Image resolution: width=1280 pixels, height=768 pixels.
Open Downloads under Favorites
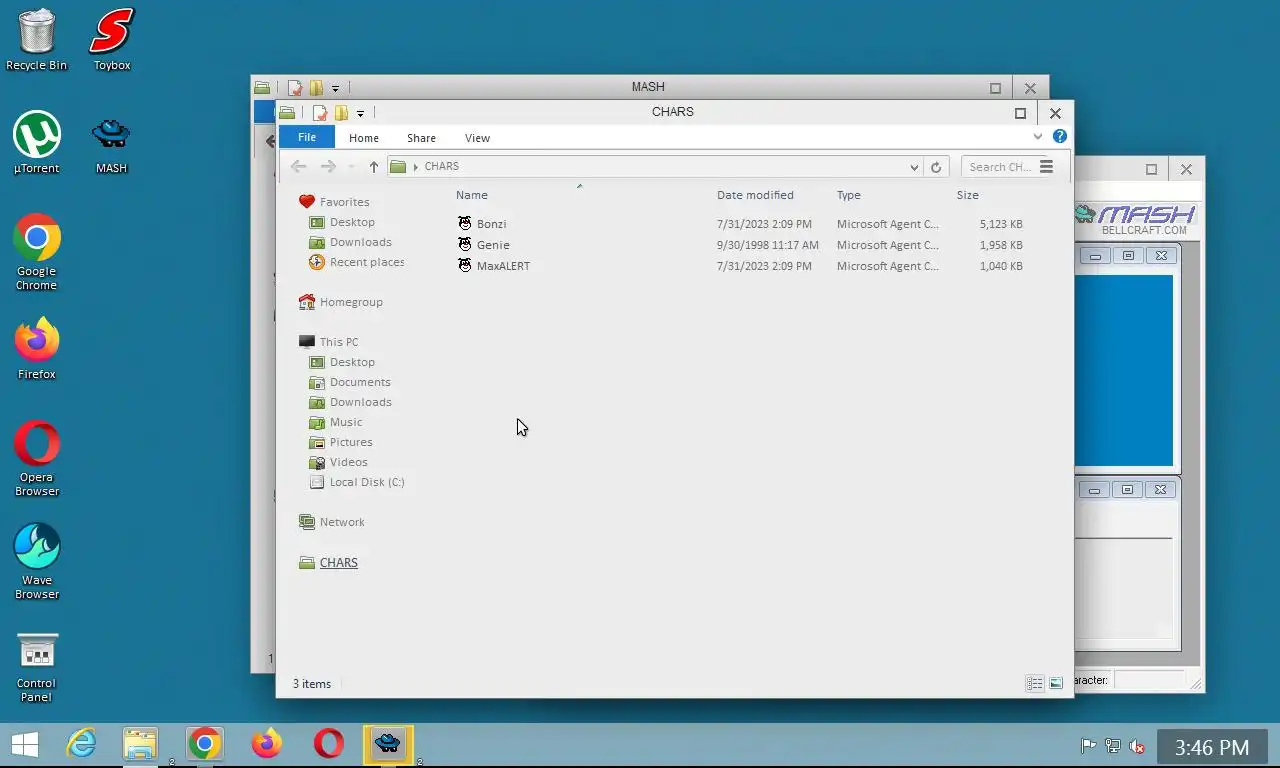(360, 242)
